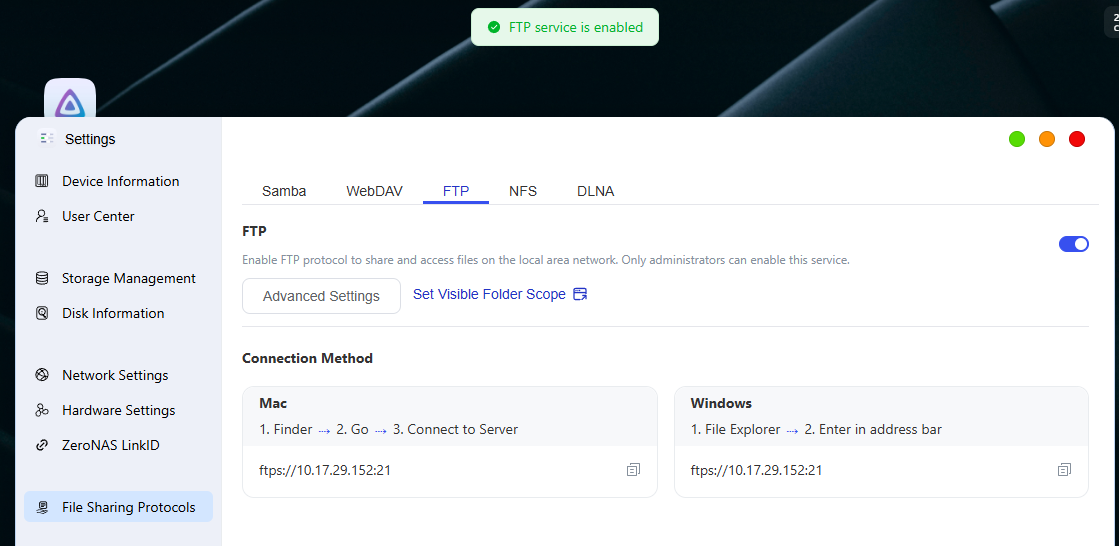Click the ZeroNAS LinkID chain icon

41,445
